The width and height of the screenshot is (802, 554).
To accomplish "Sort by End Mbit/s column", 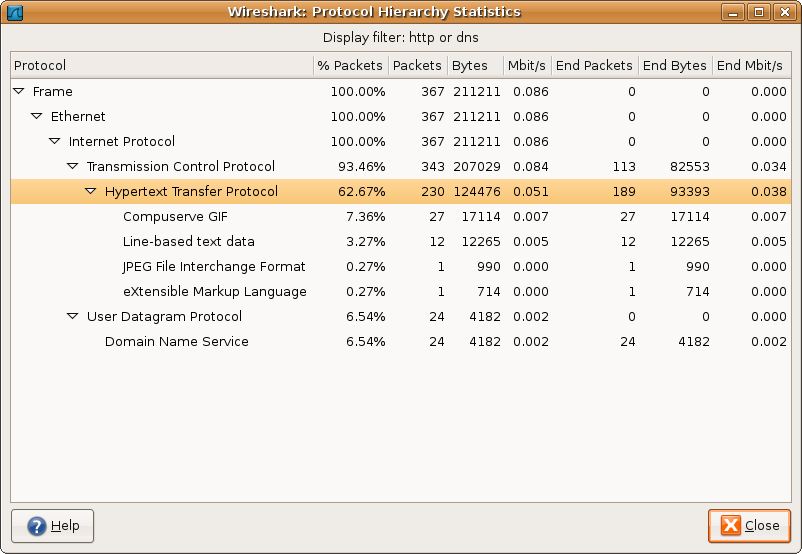I will click(750, 65).
